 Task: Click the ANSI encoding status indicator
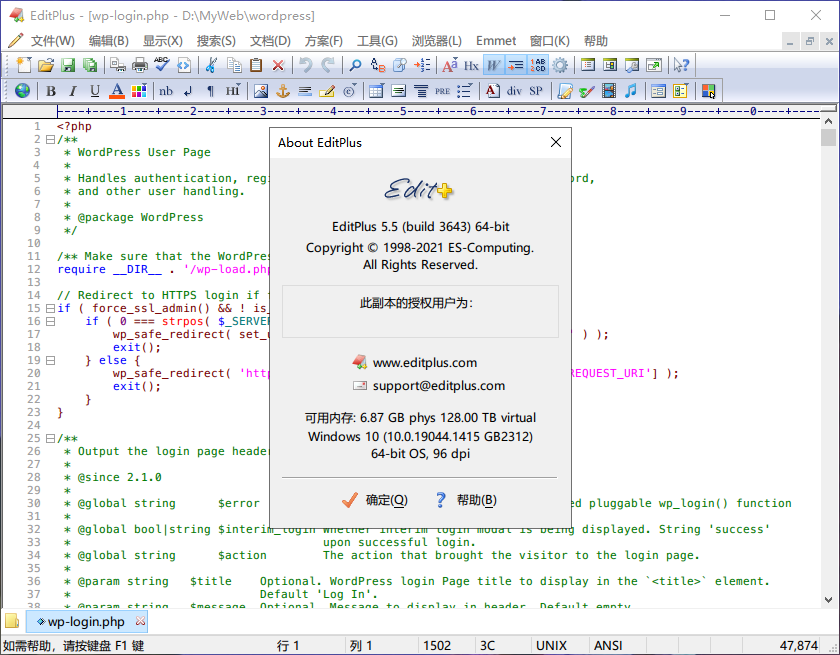pyautogui.click(x=608, y=645)
